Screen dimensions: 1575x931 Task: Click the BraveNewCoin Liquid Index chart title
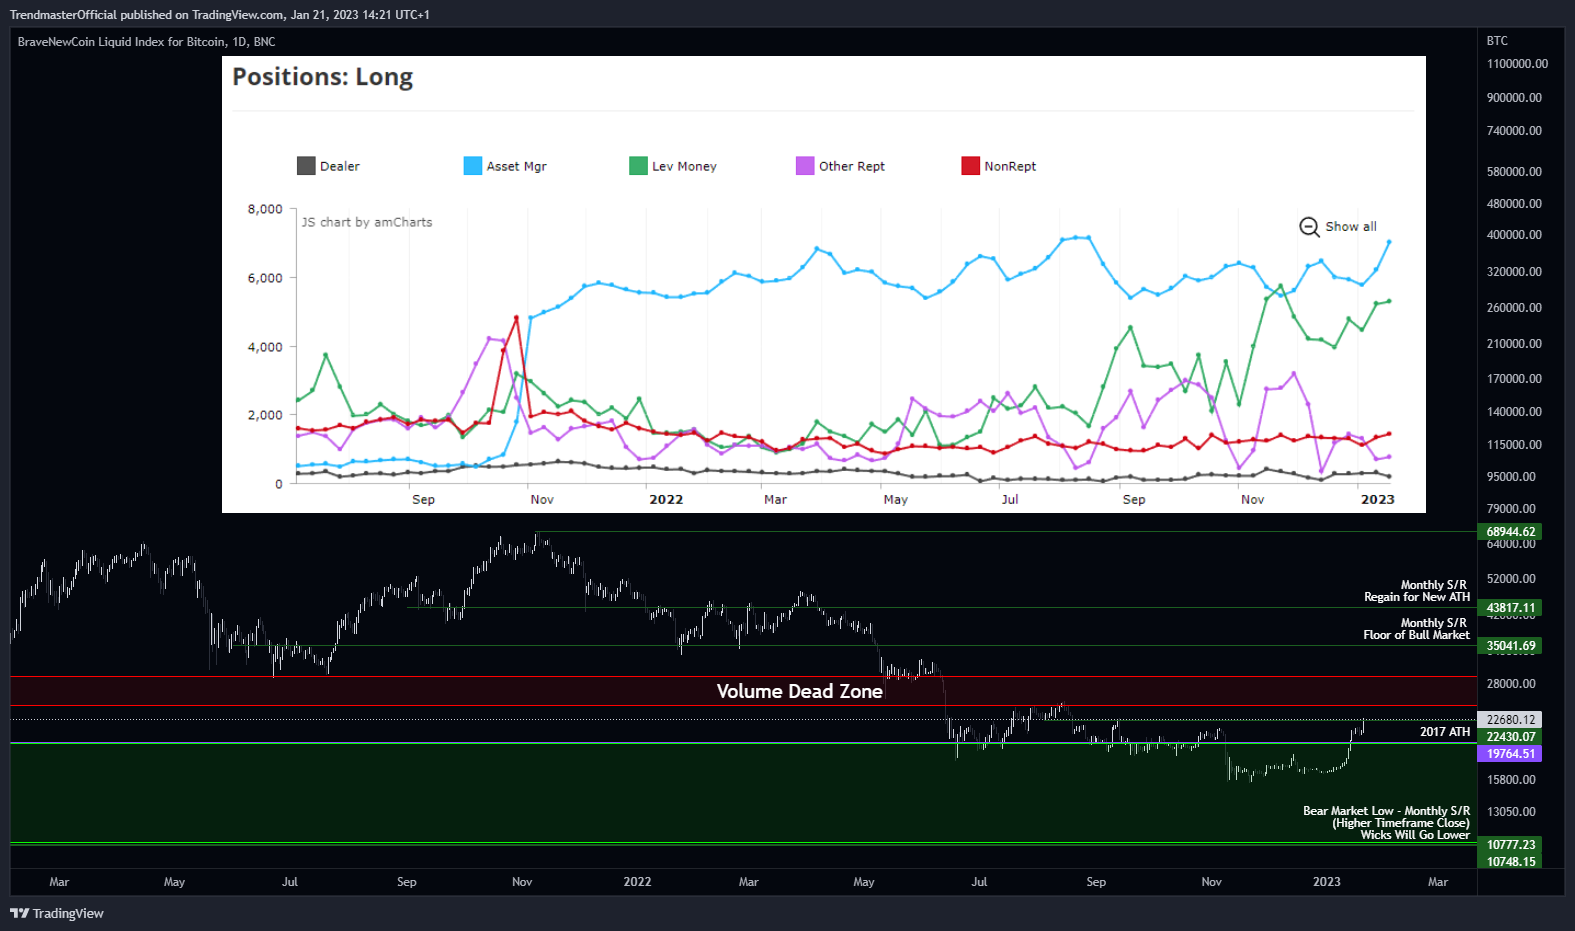[x=146, y=42]
